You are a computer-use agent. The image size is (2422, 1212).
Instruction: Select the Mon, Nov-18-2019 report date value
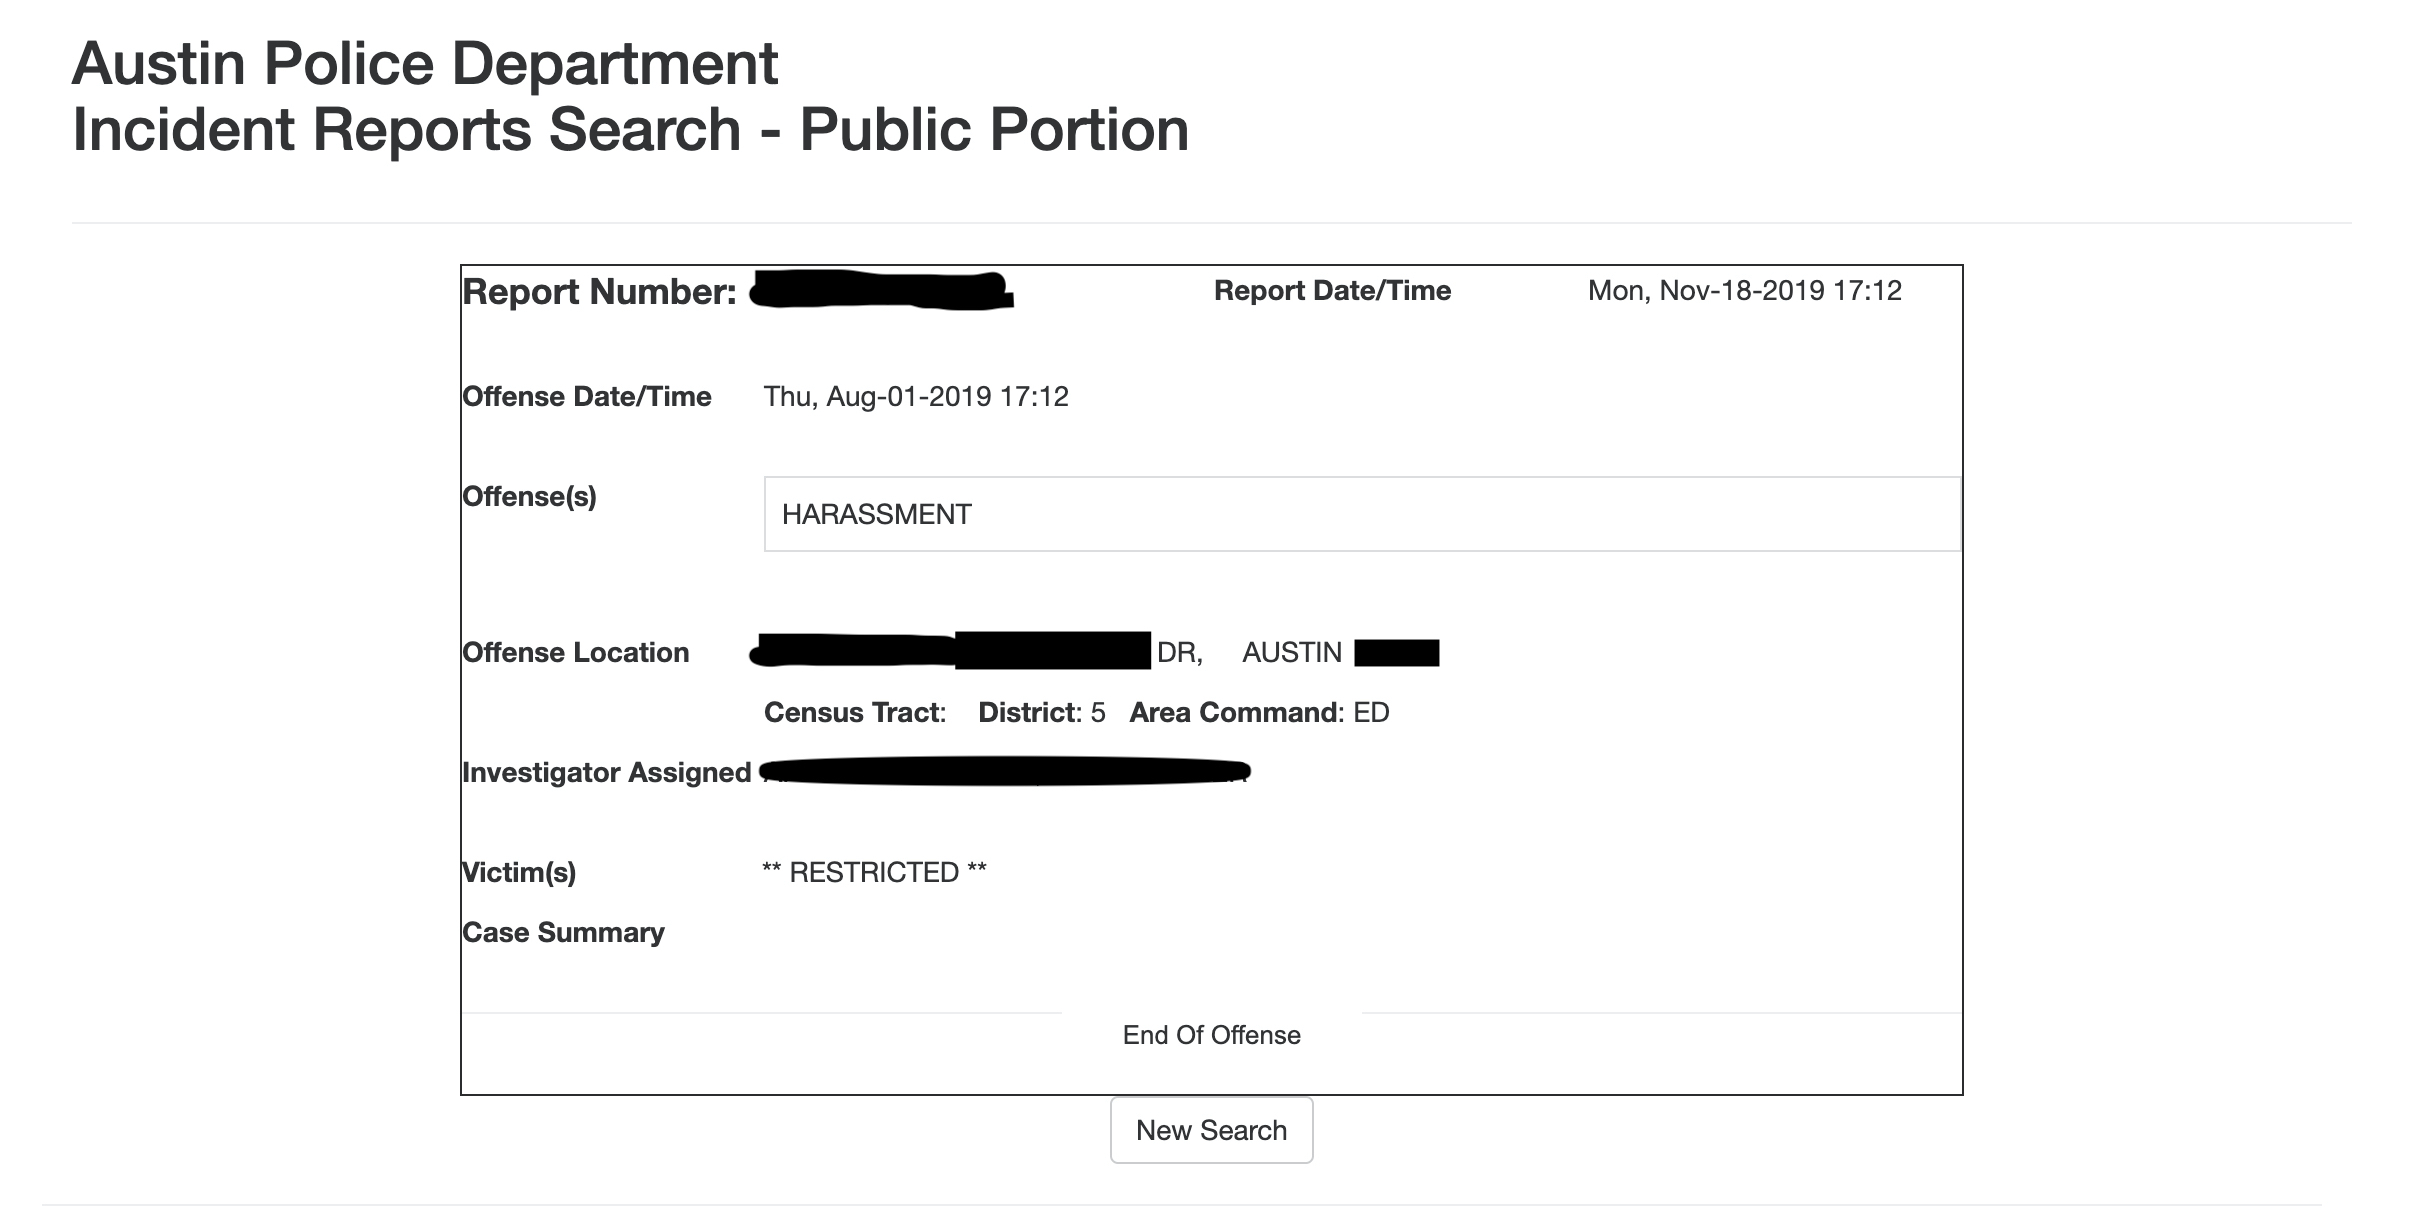[x=1744, y=291]
